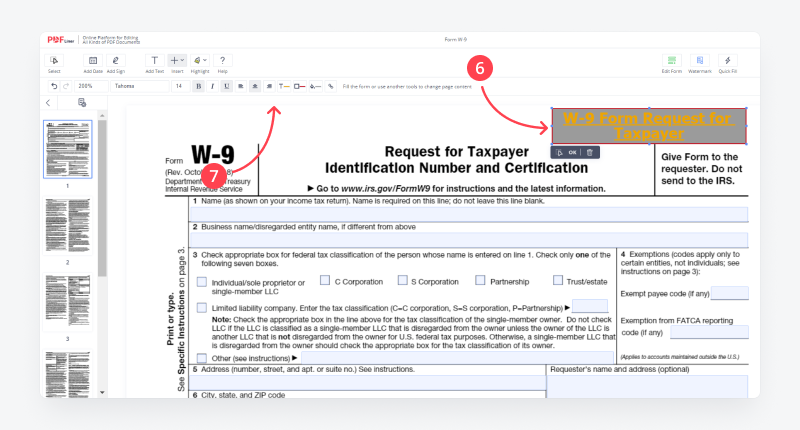Toggle Underline text formatting
Viewport: 800px width, 430px height.
226,87
